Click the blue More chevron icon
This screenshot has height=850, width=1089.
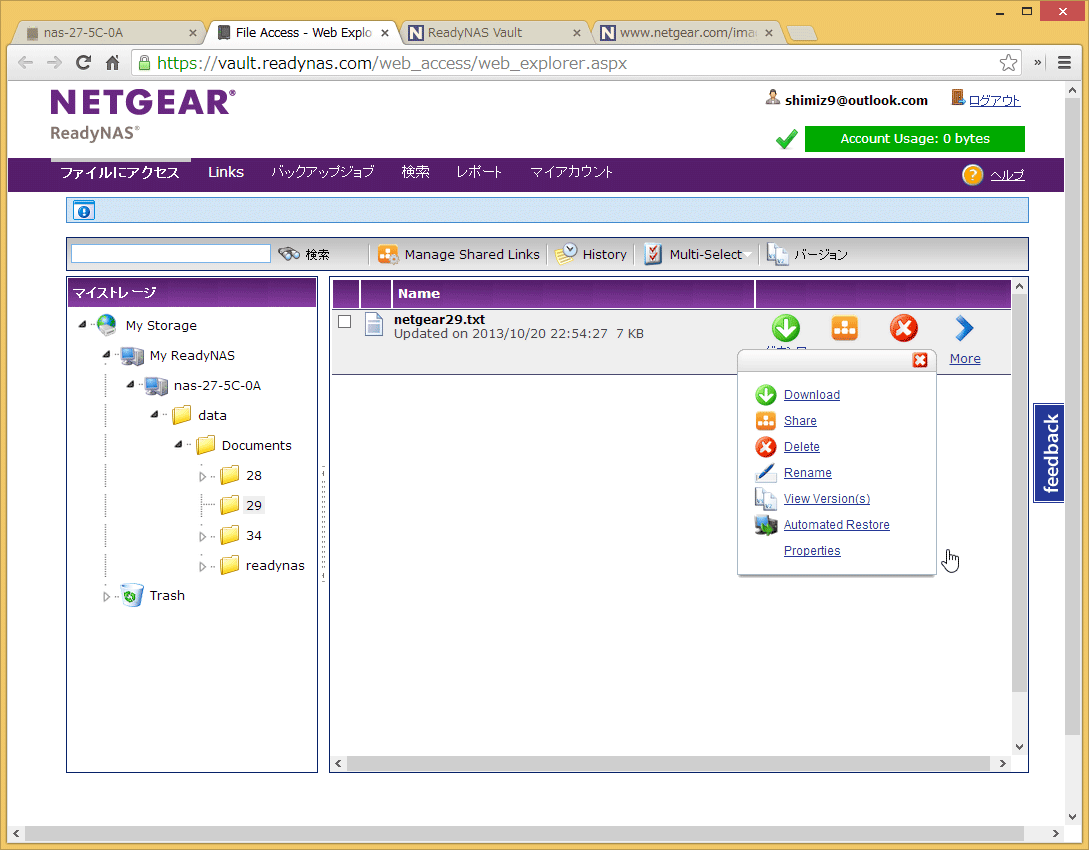(x=964, y=328)
